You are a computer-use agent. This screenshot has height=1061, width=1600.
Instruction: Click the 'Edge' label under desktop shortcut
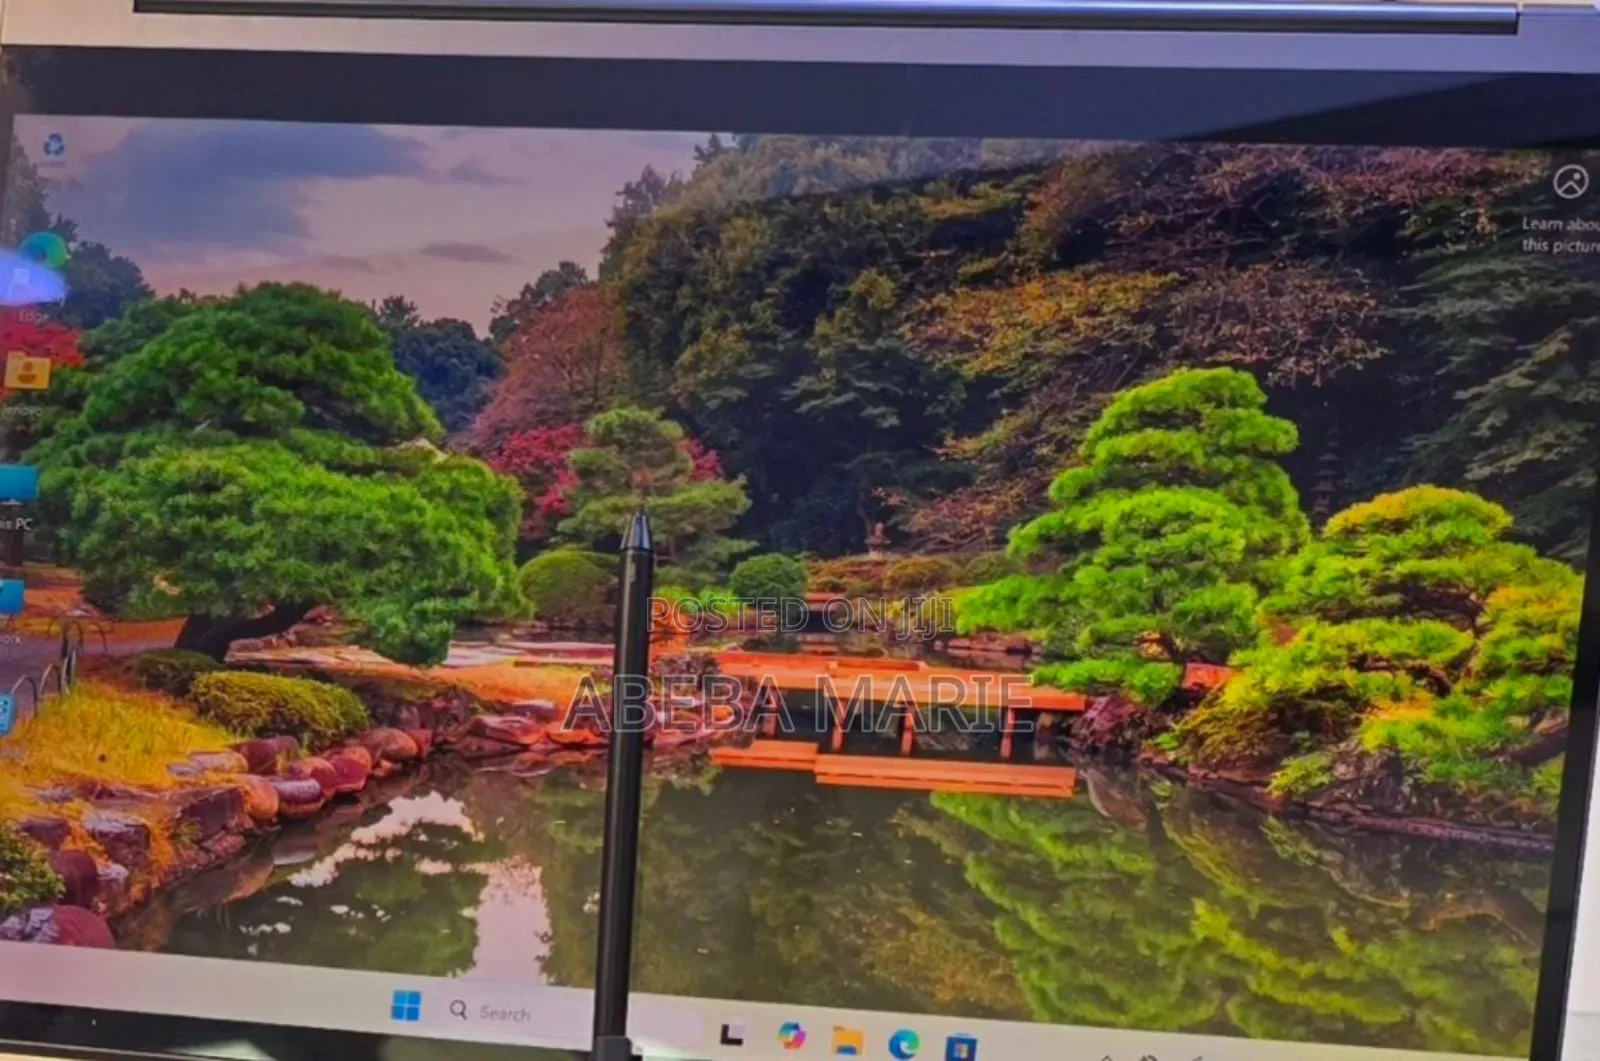tap(32, 316)
